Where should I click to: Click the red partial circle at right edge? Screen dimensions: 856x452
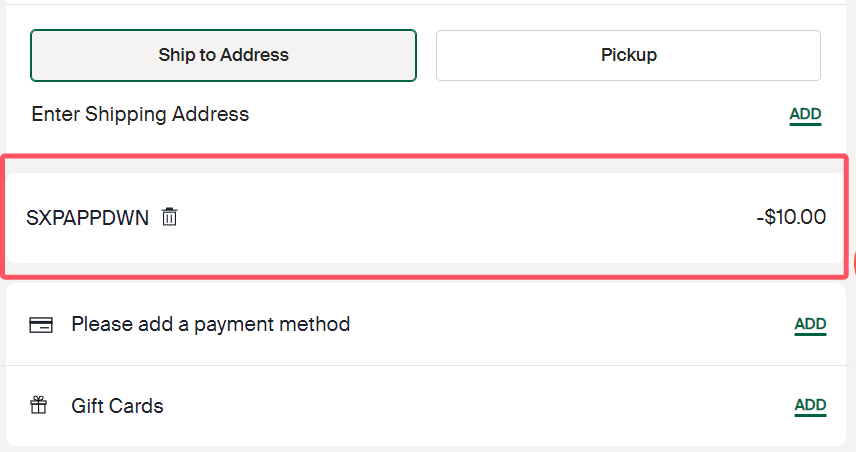[x=853, y=262]
